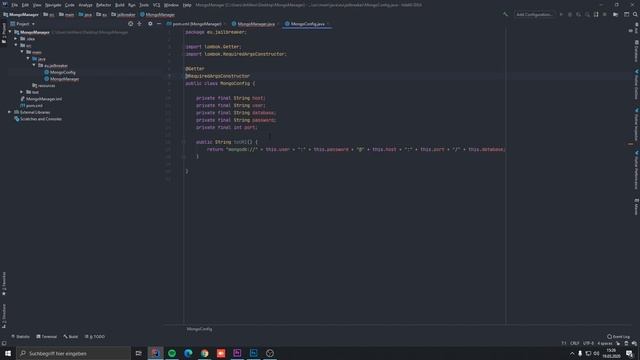Switch to MongoConfig.java editor tab
This screenshot has height=360, width=640.
pos(307,24)
